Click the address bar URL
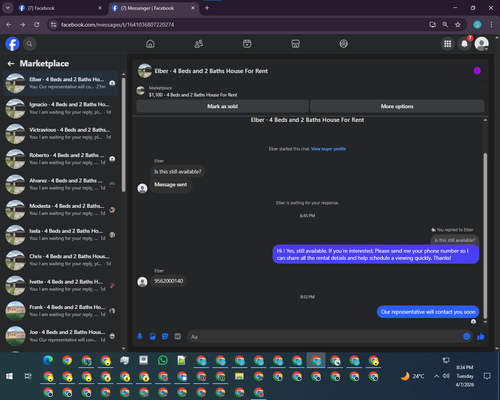The height and width of the screenshot is (400, 500). point(117,25)
